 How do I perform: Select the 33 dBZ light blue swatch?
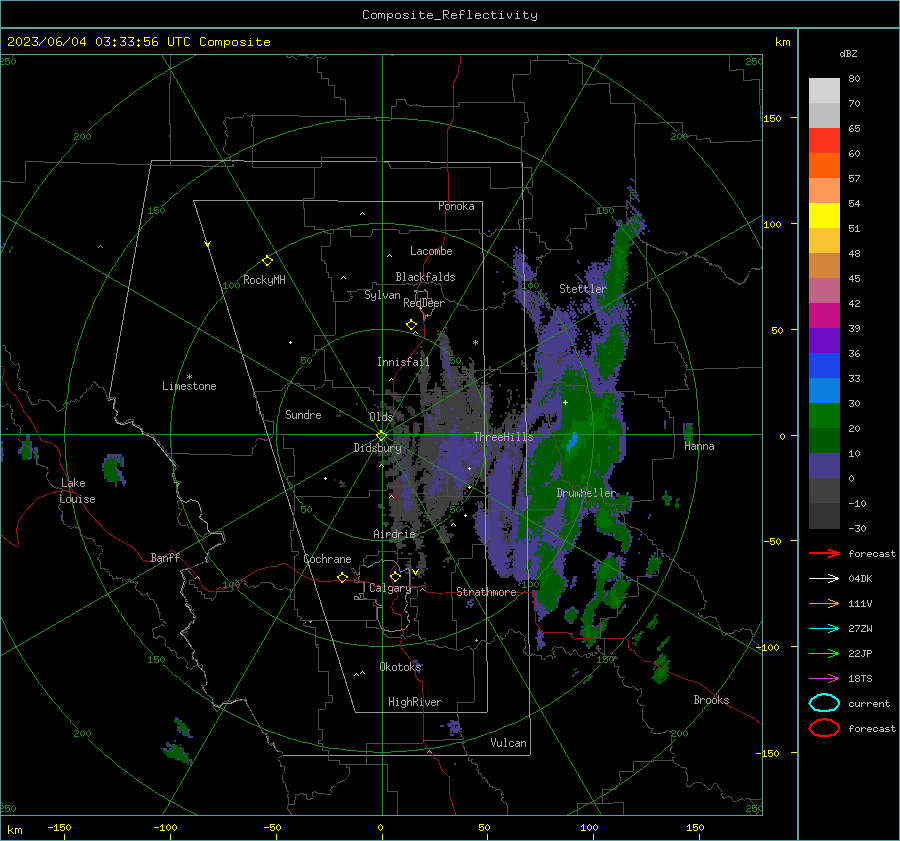point(824,390)
